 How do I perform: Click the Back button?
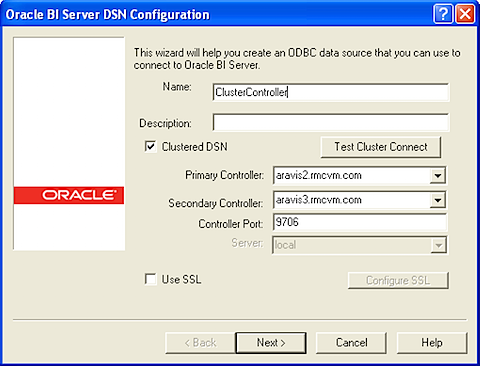(x=200, y=343)
